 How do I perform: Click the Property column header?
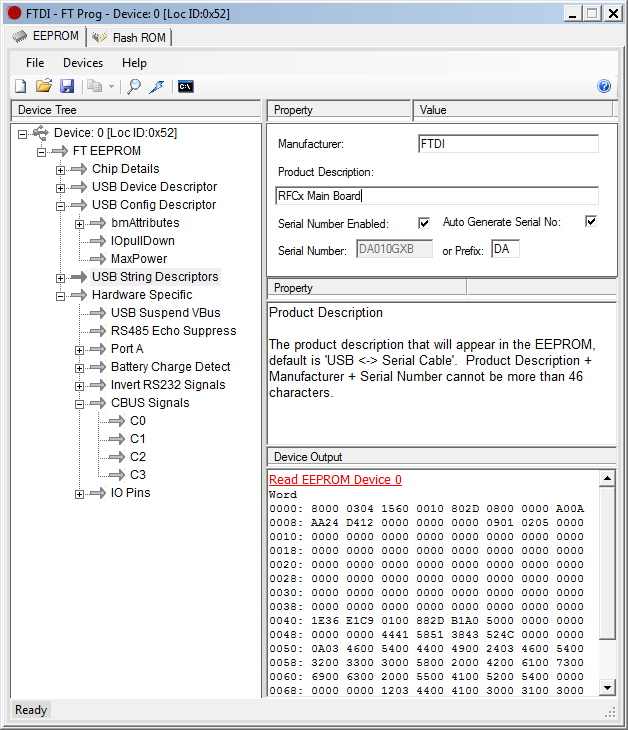339,110
